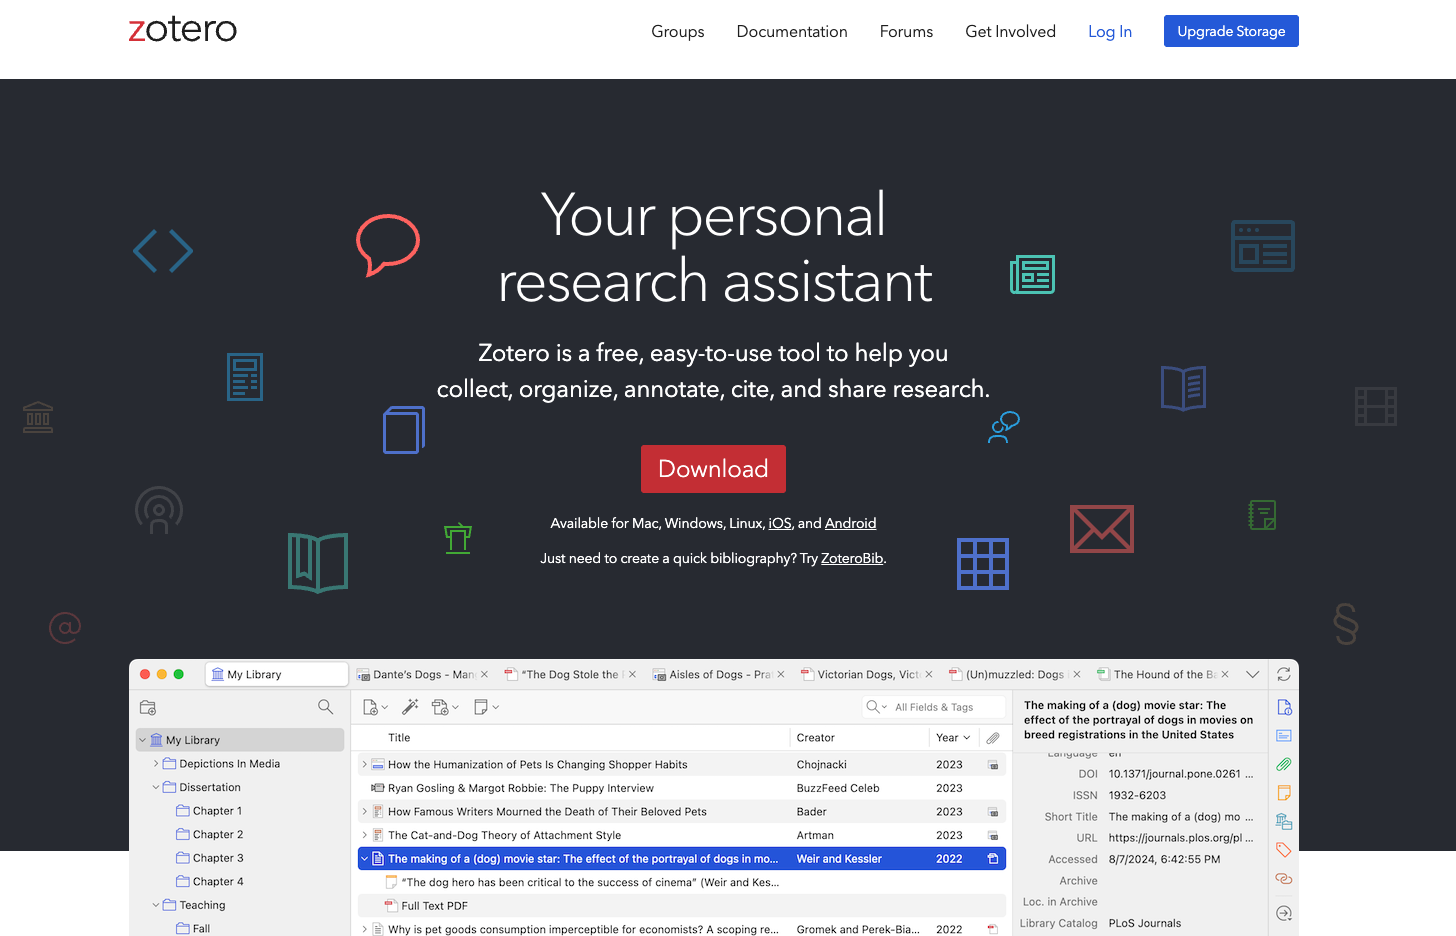Click the New Note toolbar icon
This screenshot has width=1456, height=936.
click(481, 707)
